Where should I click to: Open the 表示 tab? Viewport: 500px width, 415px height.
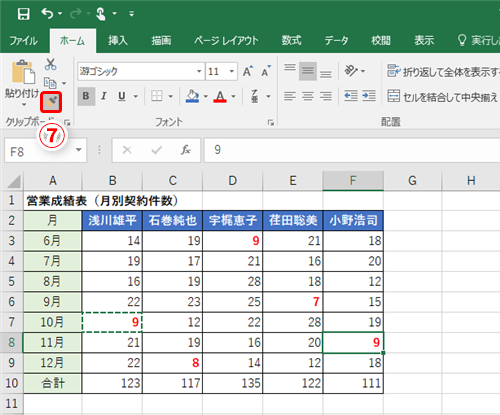[424, 41]
